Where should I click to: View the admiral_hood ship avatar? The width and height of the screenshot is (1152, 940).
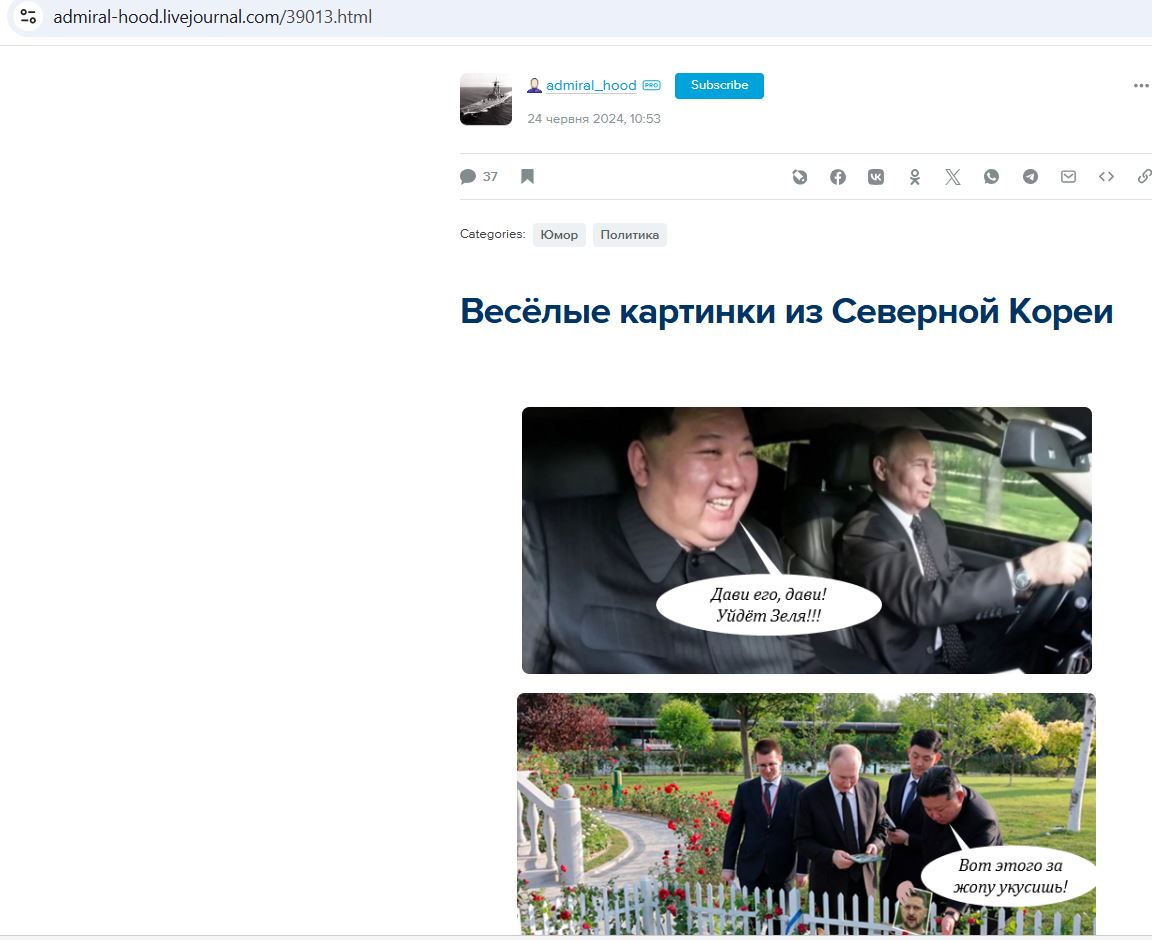(486, 99)
